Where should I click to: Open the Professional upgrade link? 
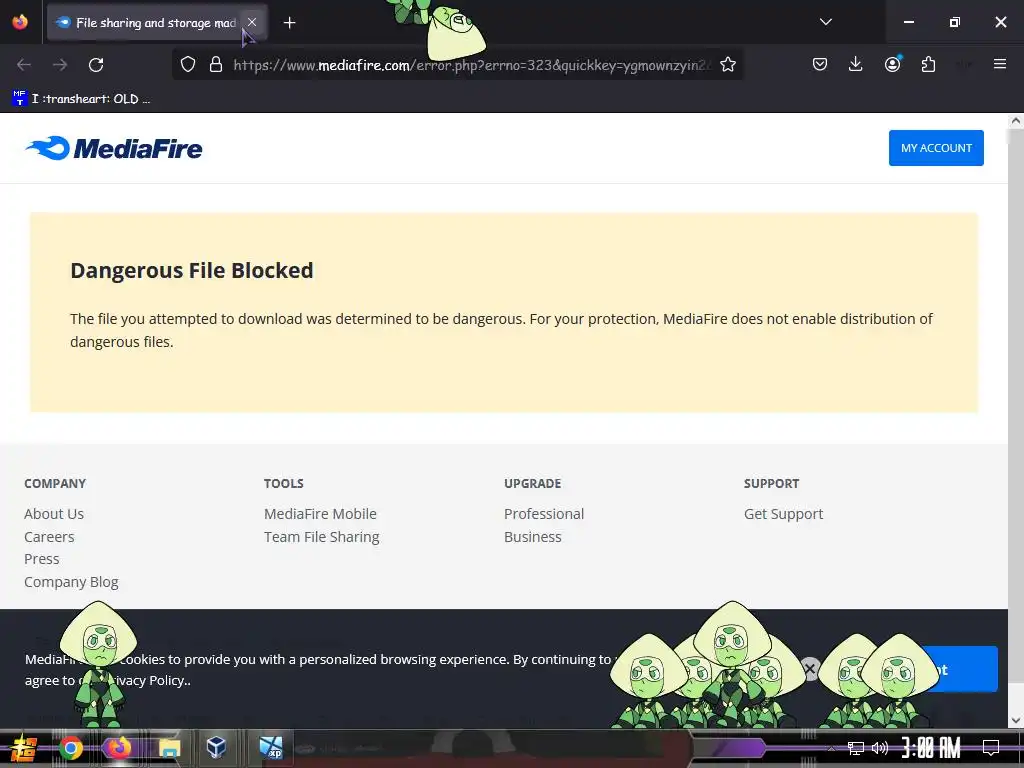544,514
